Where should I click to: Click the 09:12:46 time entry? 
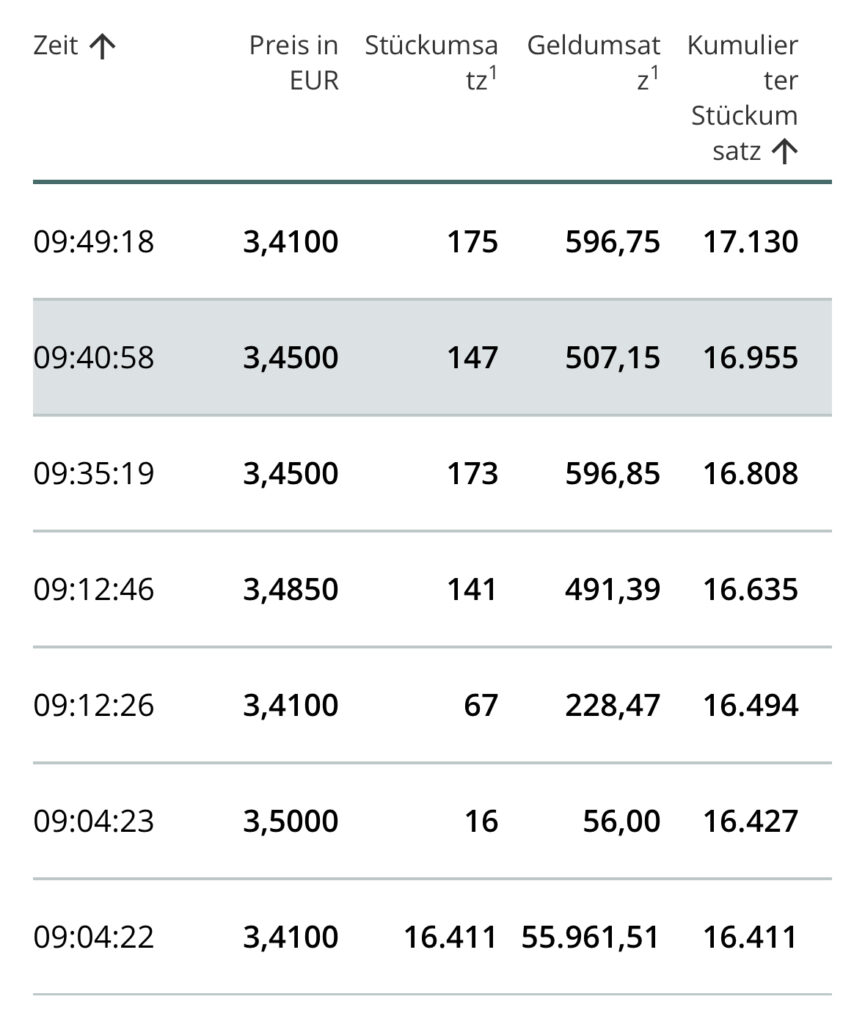pyautogui.click(x=94, y=589)
